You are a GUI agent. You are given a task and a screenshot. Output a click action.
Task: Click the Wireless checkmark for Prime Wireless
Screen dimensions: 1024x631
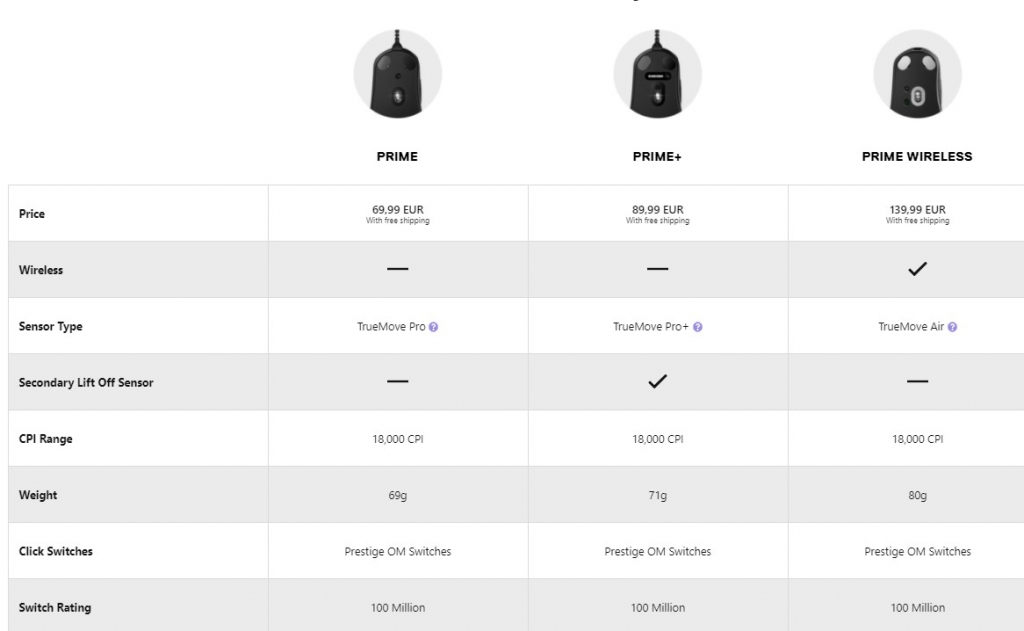(x=917, y=269)
